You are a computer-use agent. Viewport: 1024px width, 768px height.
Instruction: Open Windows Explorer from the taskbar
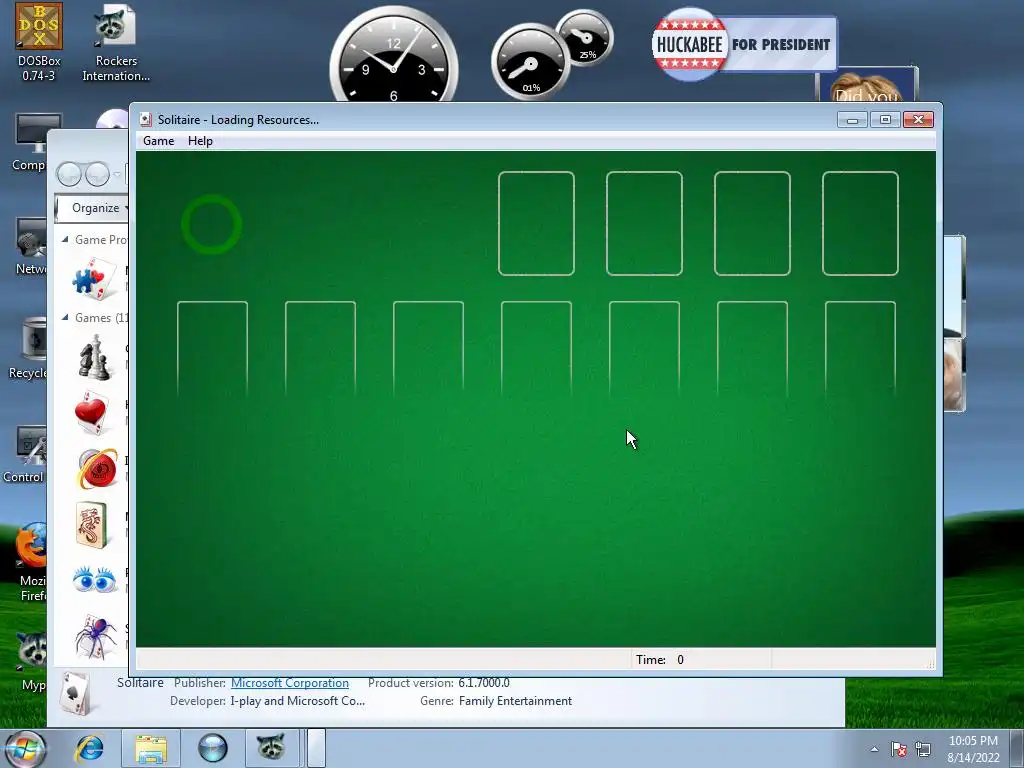(x=151, y=748)
